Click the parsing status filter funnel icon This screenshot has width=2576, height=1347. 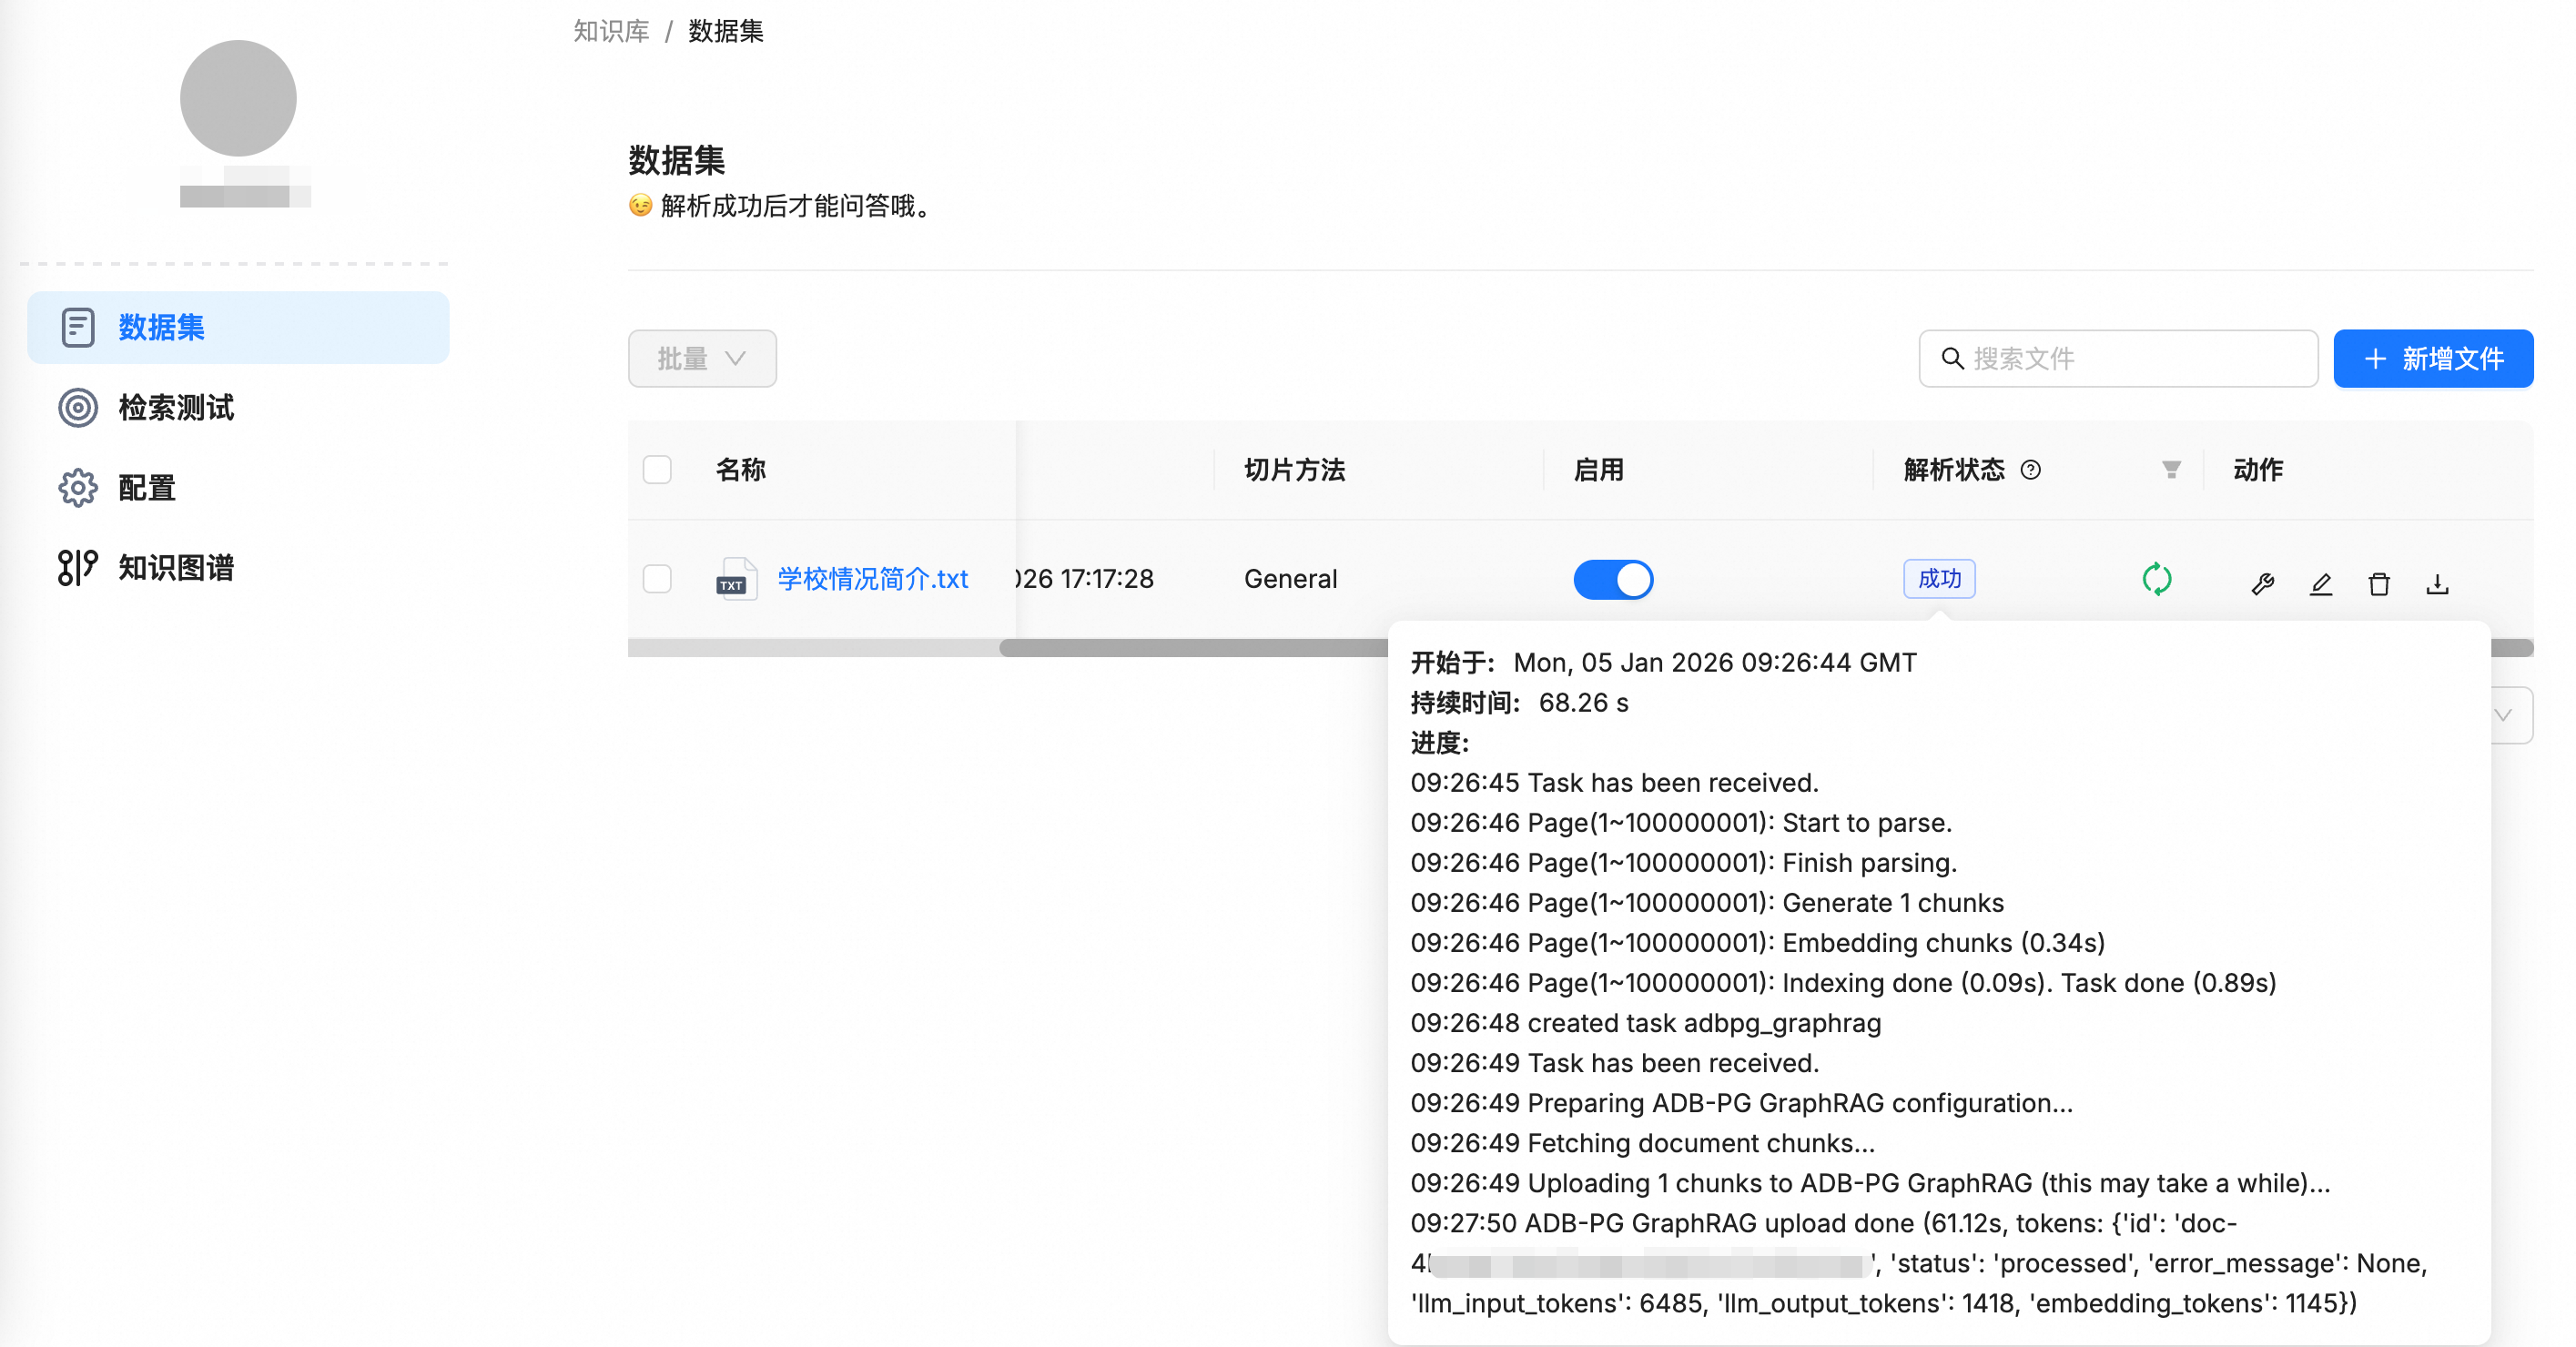(2170, 469)
